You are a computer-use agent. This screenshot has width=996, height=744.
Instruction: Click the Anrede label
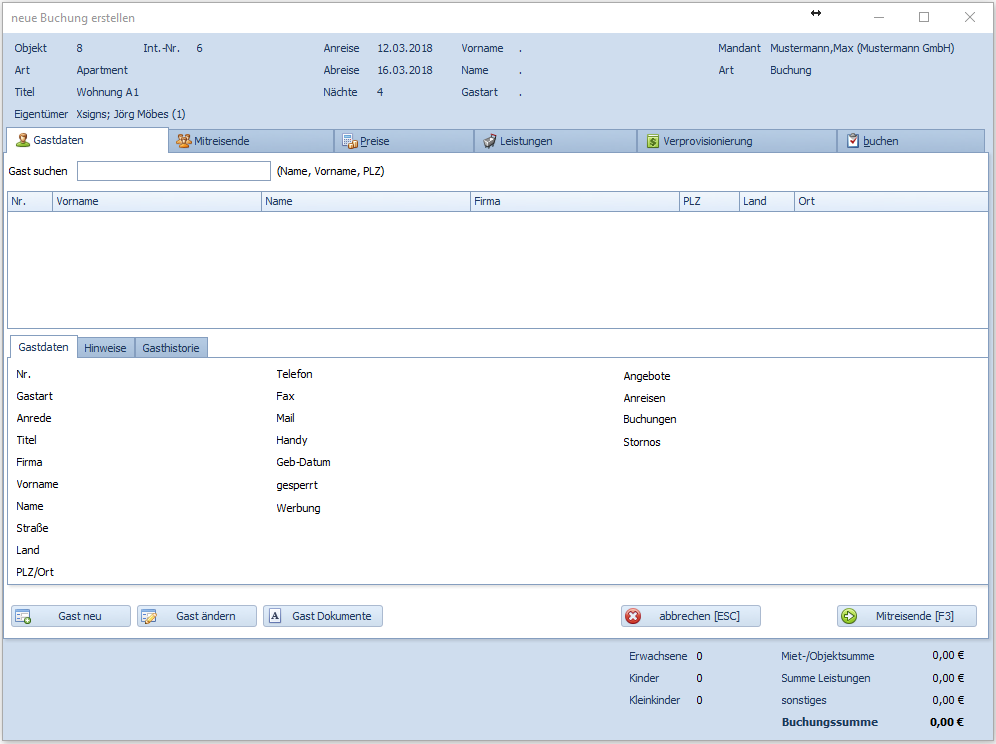pyautogui.click(x=34, y=418)
